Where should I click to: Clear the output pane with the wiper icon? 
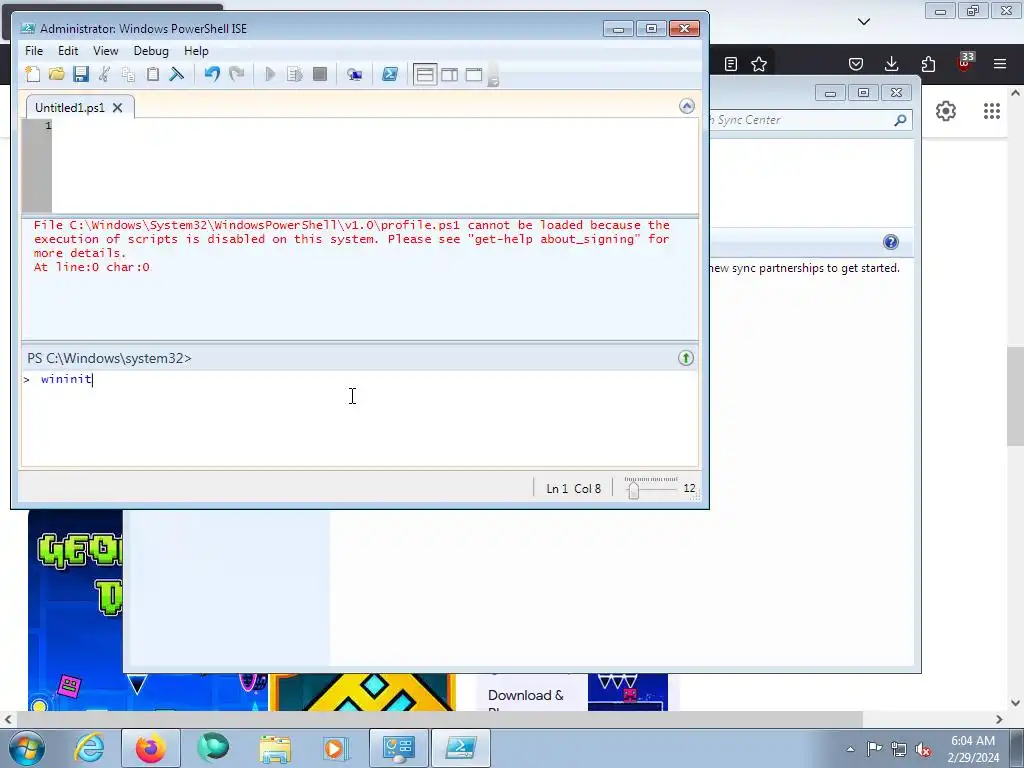coord(177,74)
